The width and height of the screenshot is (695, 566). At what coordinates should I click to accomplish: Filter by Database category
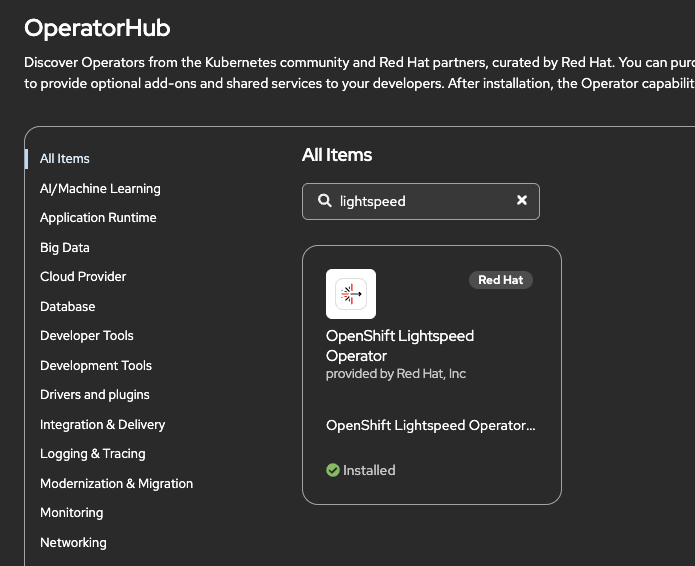tap(67, 306)
